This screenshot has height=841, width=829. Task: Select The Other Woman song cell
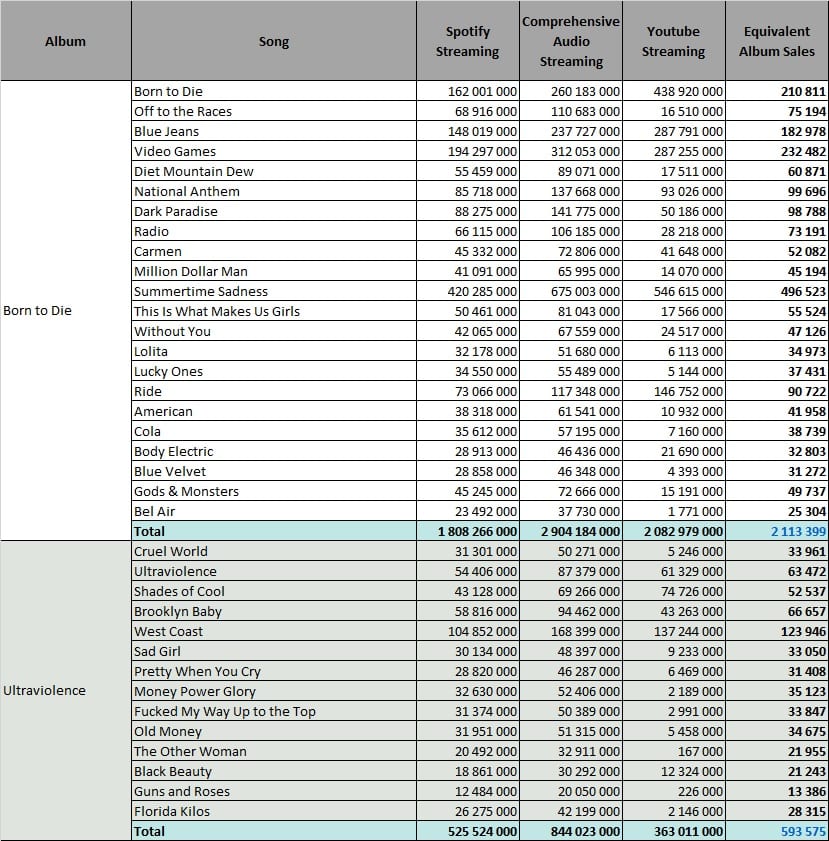point(273,751)
